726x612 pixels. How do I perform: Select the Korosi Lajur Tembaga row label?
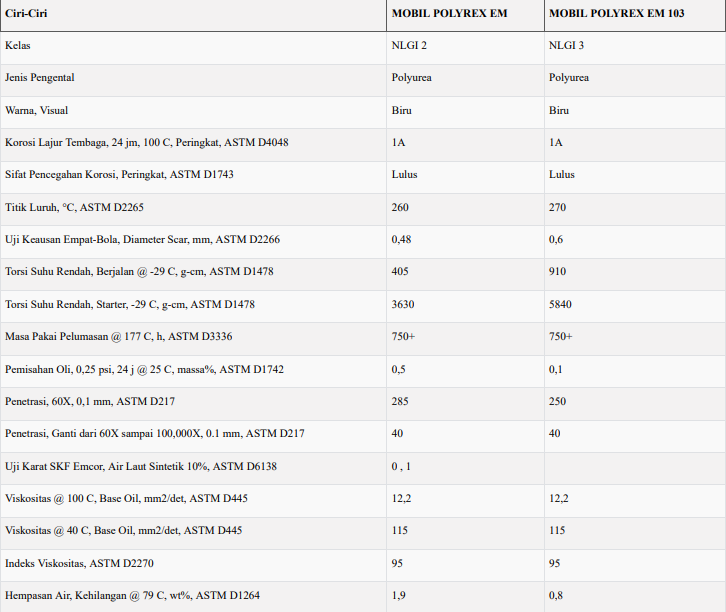(147, 143)
